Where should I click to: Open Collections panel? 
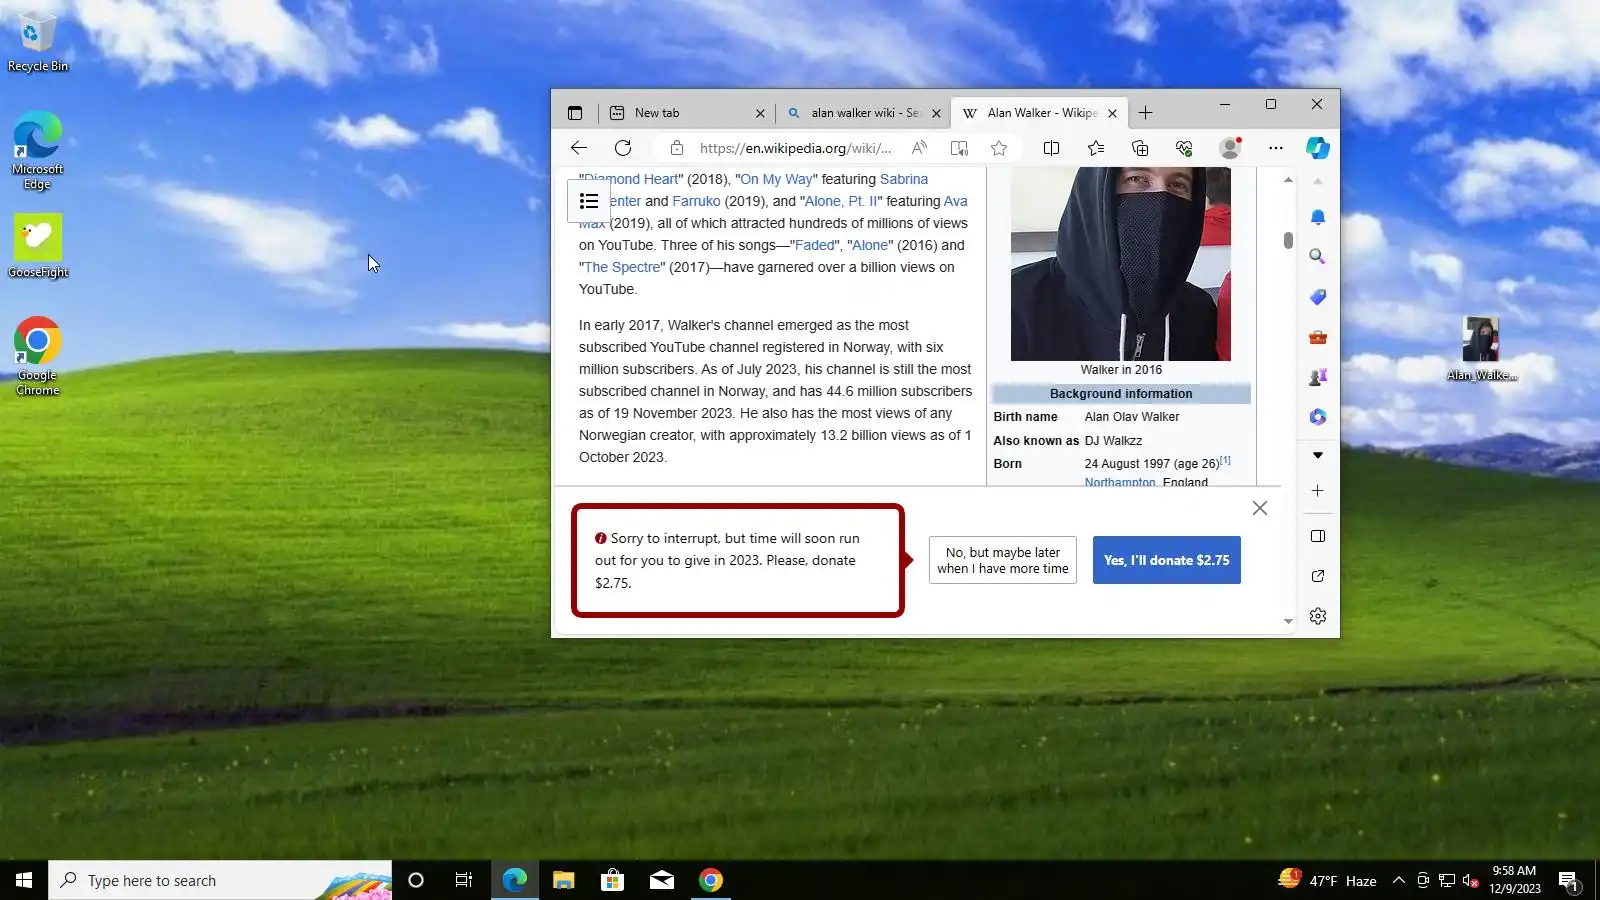[x=1140, y=148]
